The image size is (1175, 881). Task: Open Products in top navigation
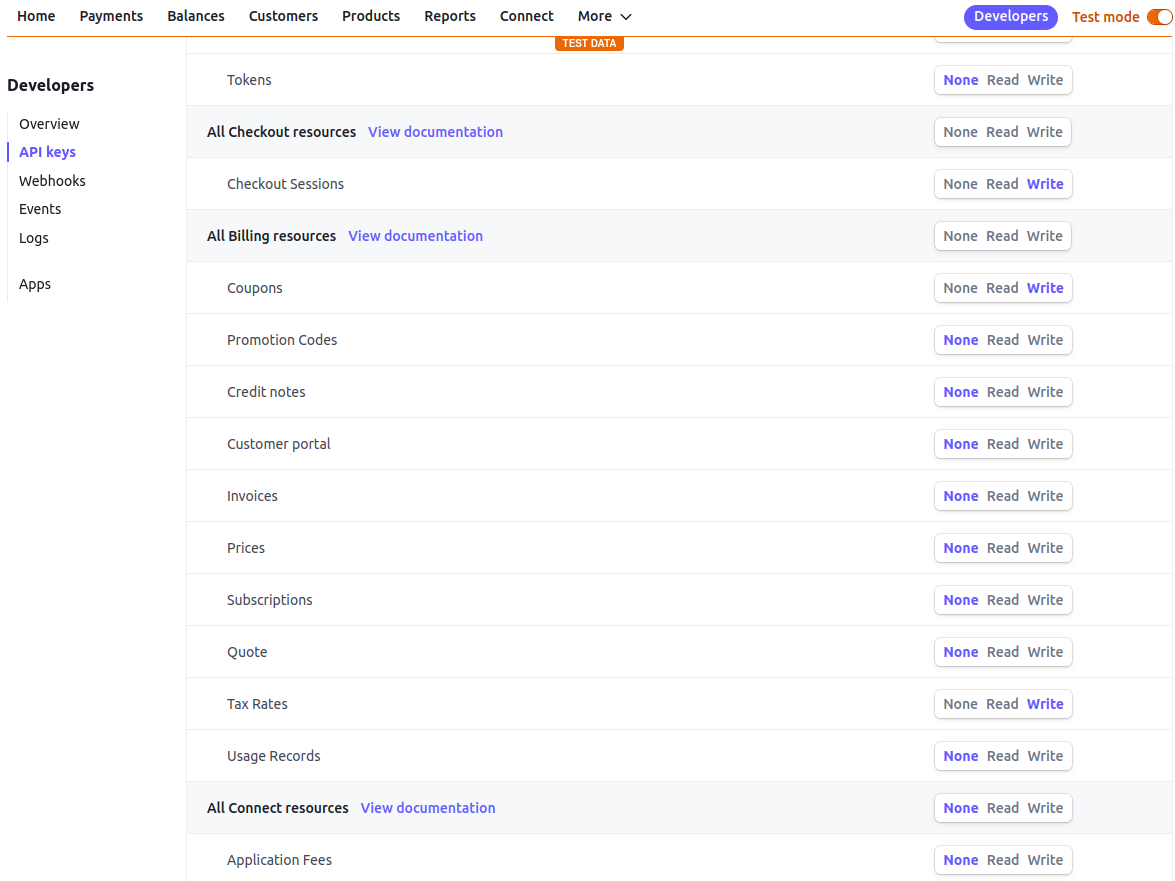tap(371, 16)
